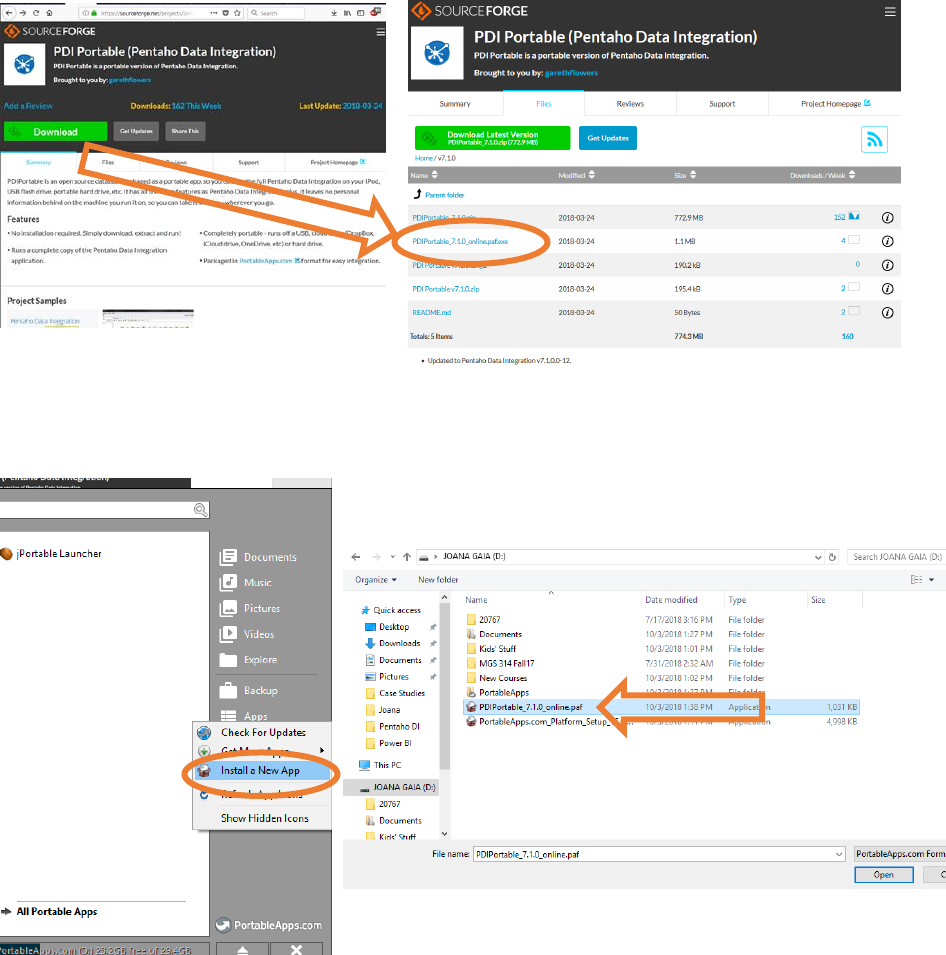Open Pictures in the PortableApps menu

[x=250, y=608]
